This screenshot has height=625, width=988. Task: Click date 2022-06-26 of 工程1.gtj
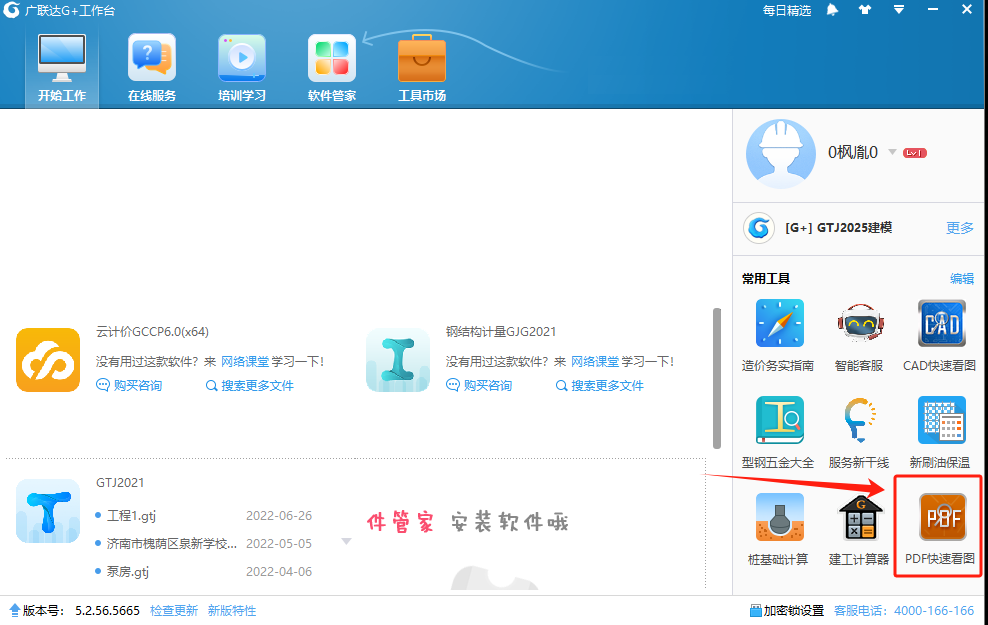click(279, 516)
